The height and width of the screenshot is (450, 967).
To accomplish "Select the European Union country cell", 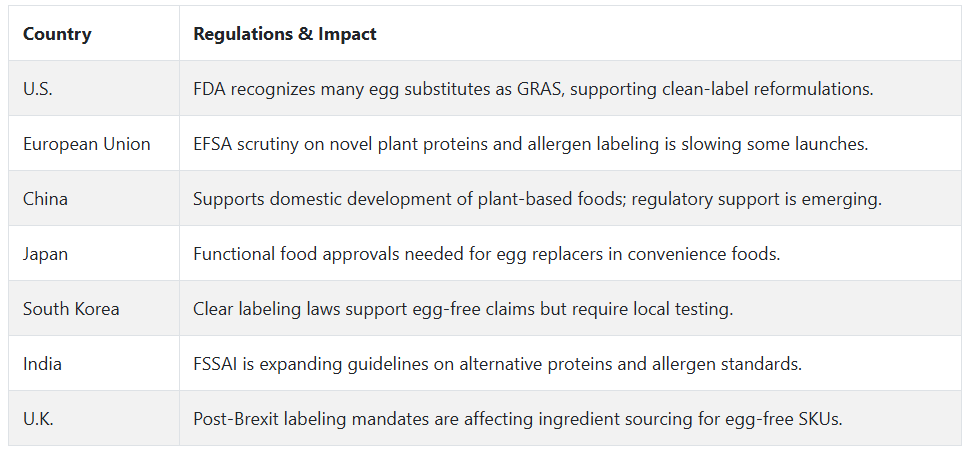I will point(87,144).
